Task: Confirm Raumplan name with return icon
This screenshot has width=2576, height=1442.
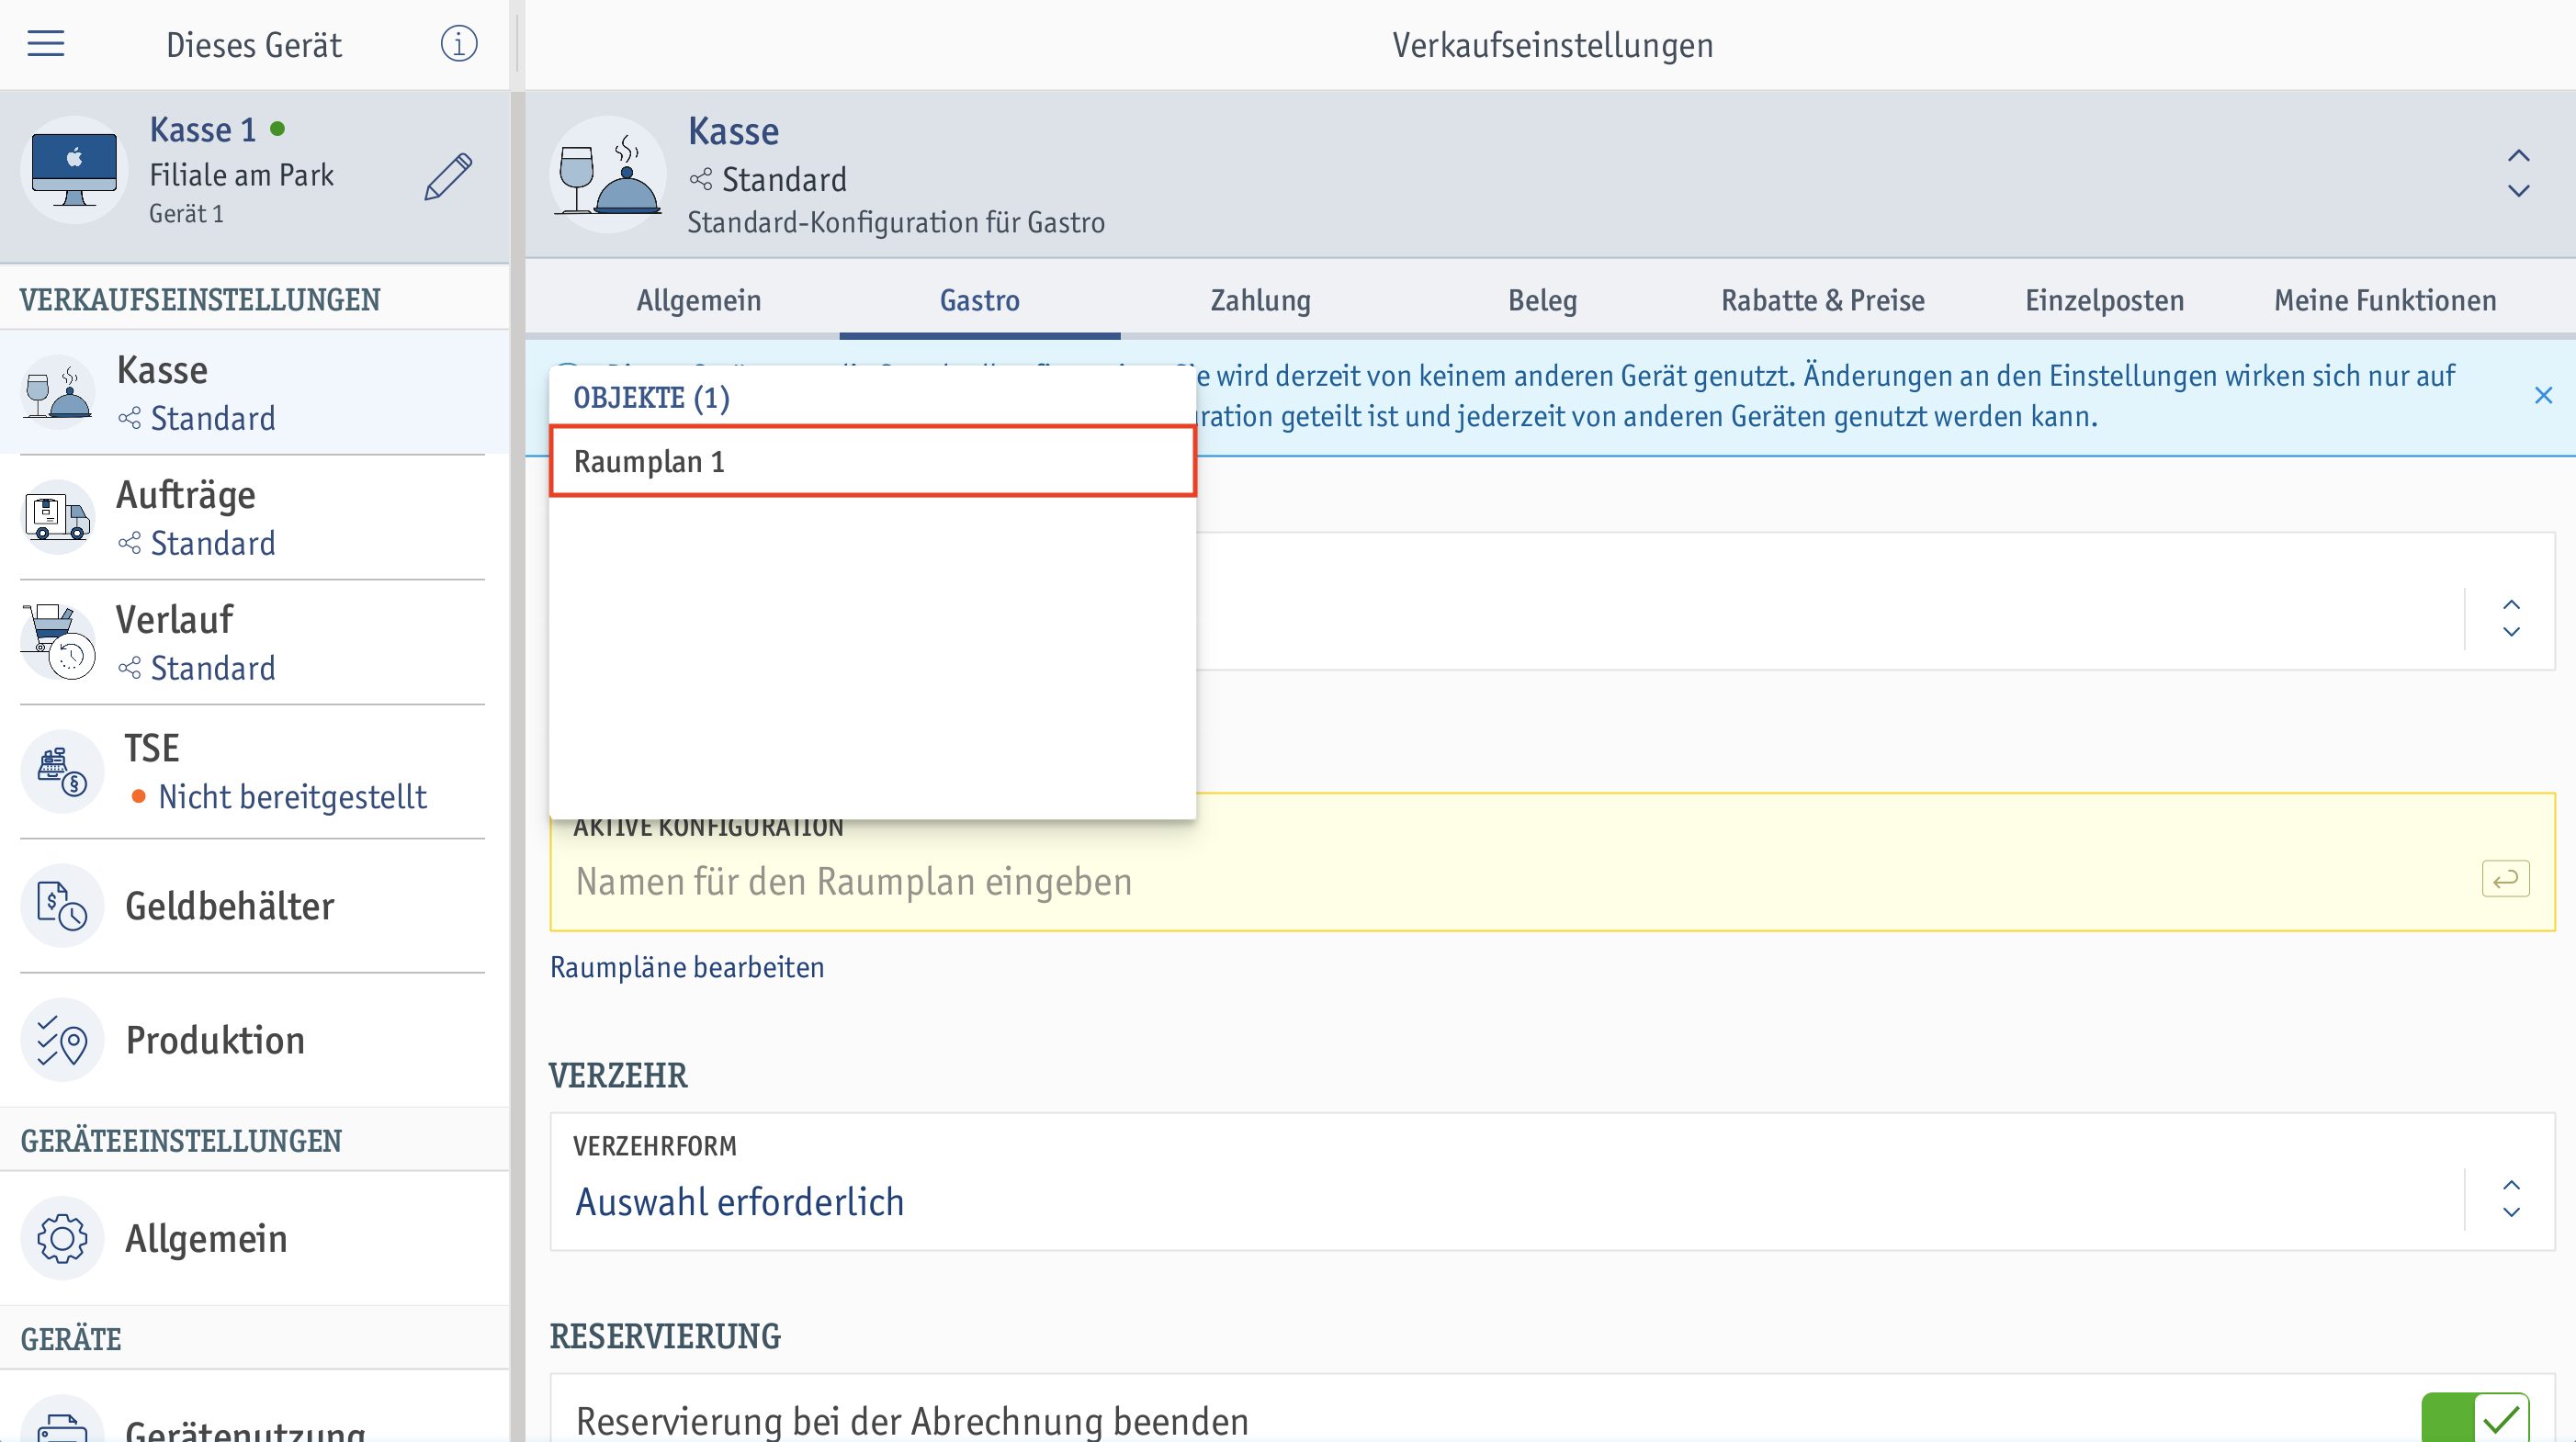Action: coord(2505,879)
